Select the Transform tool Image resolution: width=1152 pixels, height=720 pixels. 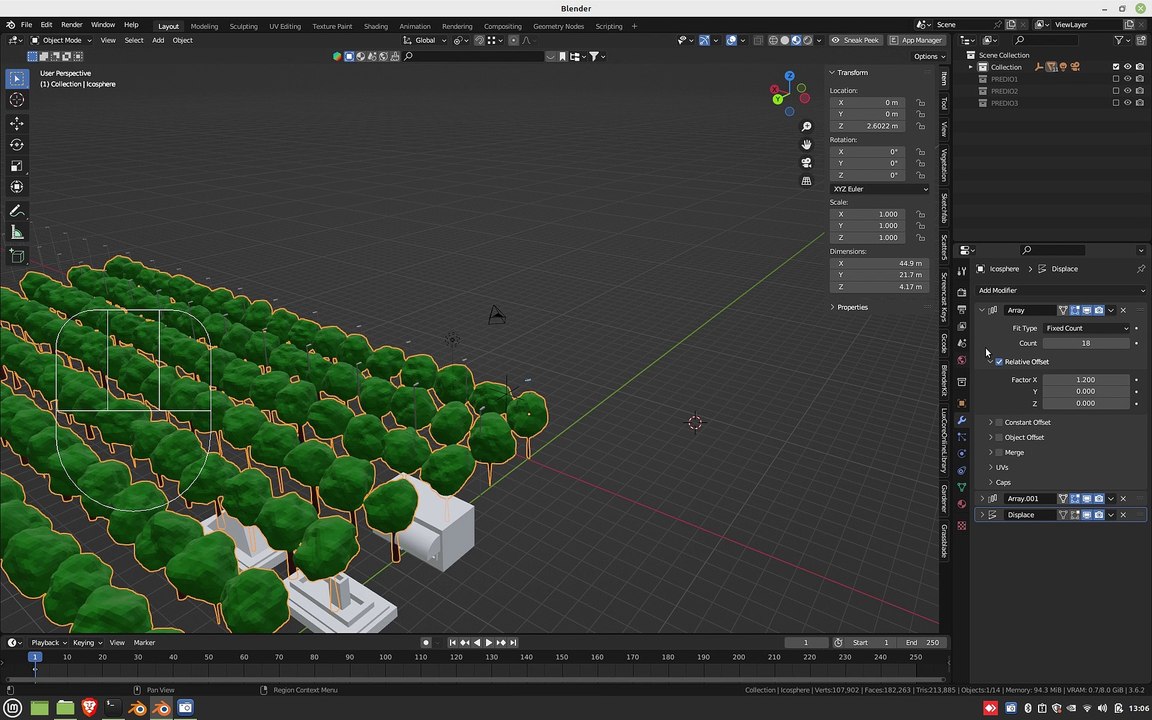point(17,187)
